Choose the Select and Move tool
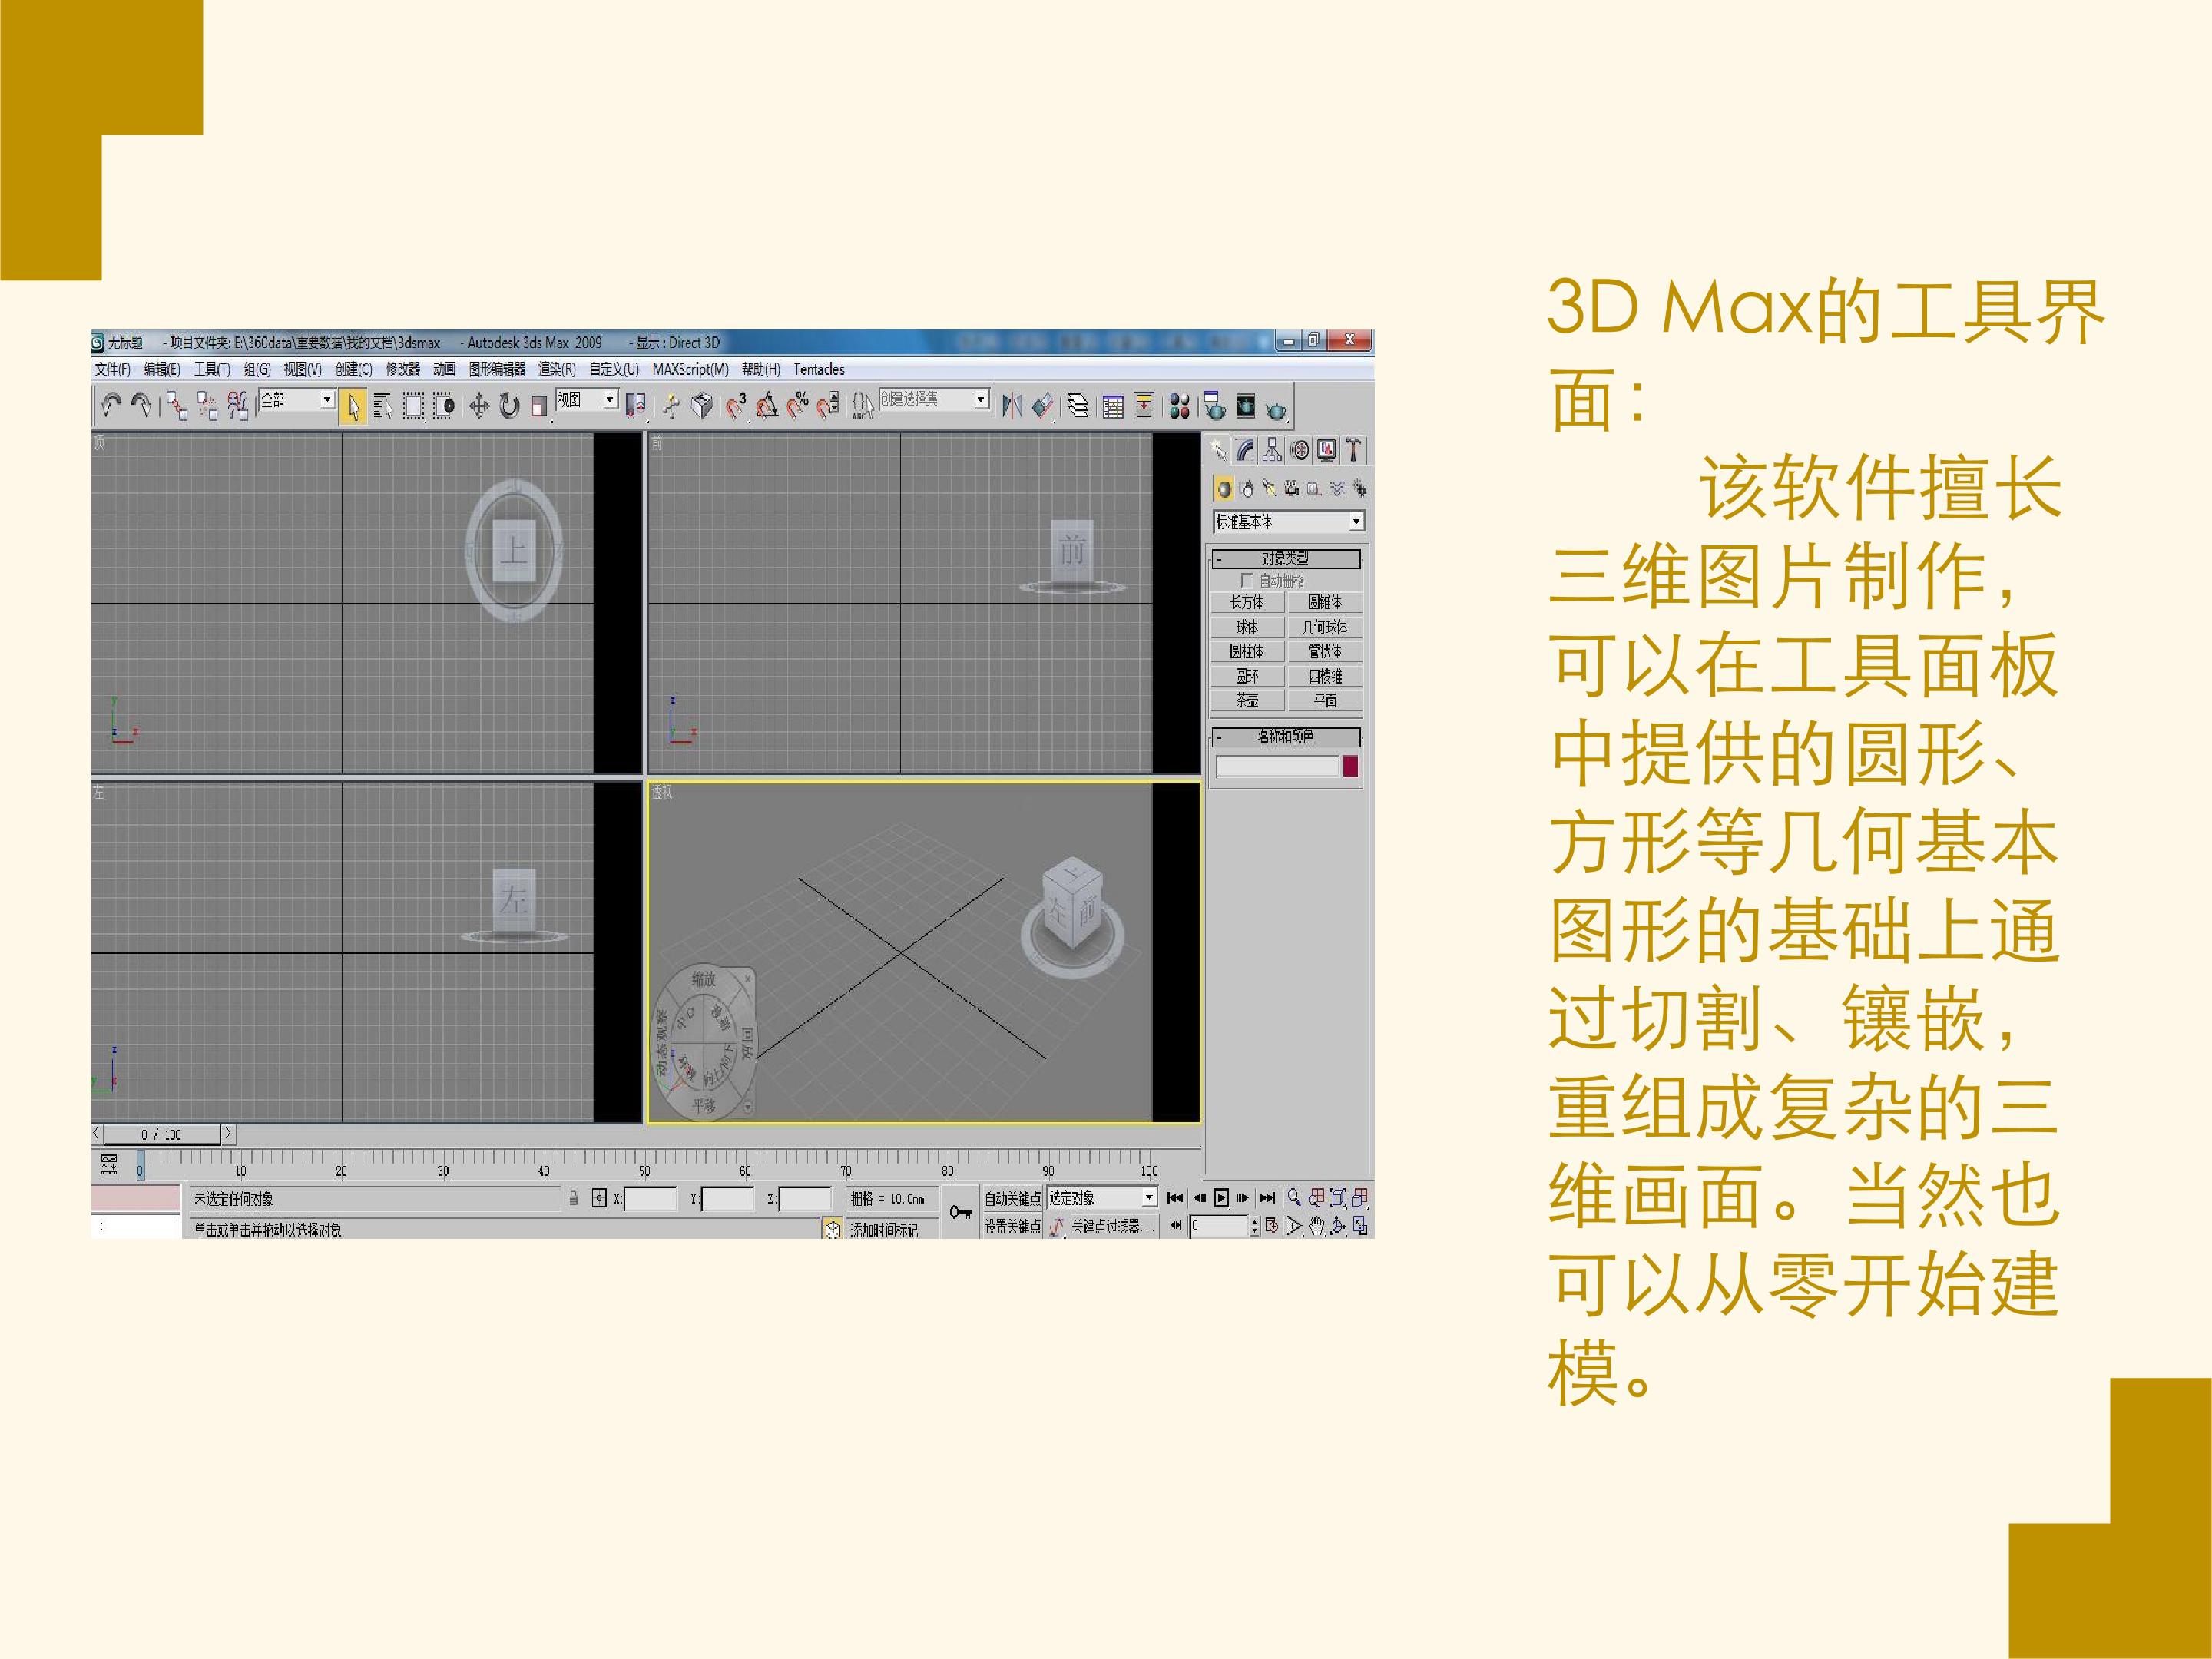This screenshot has height=1659, width=2212. tap(479, 406)
